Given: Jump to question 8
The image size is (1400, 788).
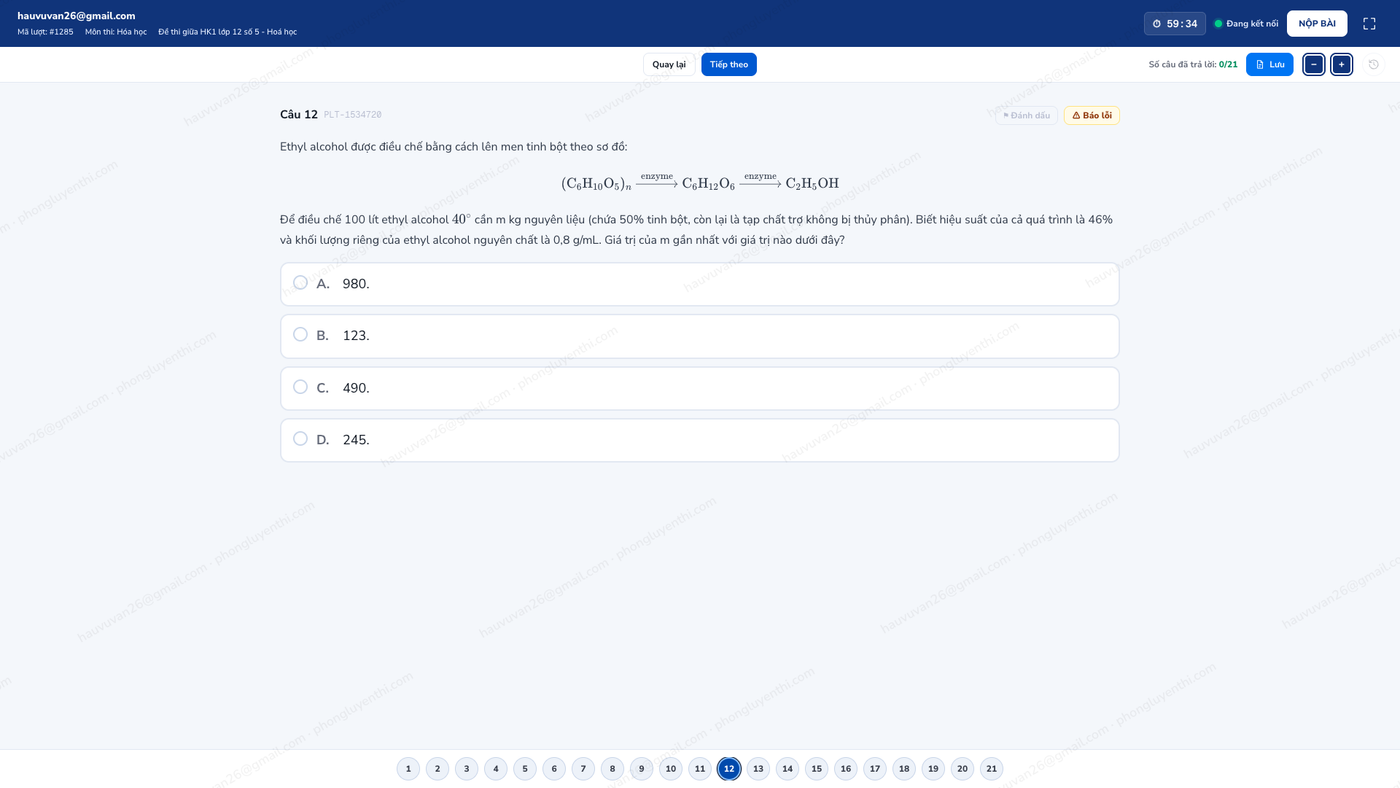Looking at the screenshot, I should coord(612,769).
